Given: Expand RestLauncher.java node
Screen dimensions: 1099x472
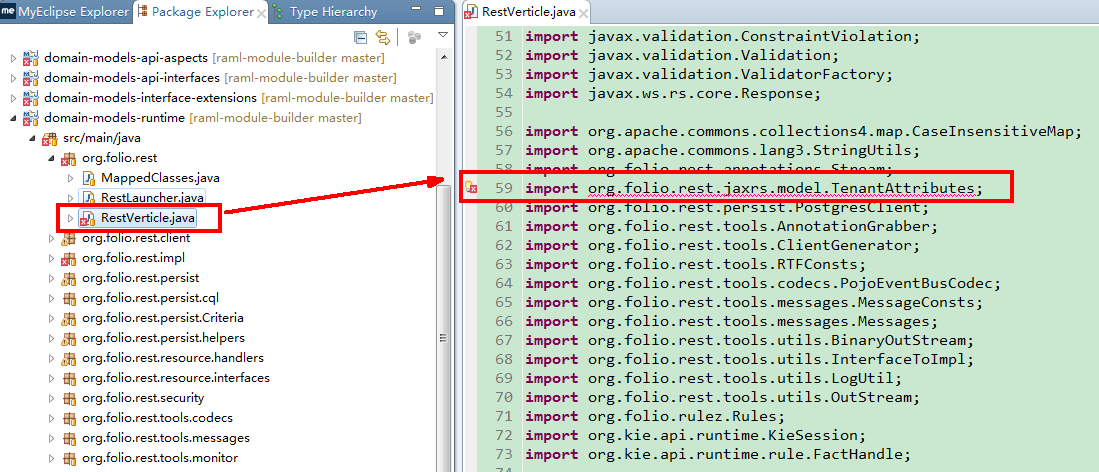Looking at the screenshot, I should tap(70, 198).
